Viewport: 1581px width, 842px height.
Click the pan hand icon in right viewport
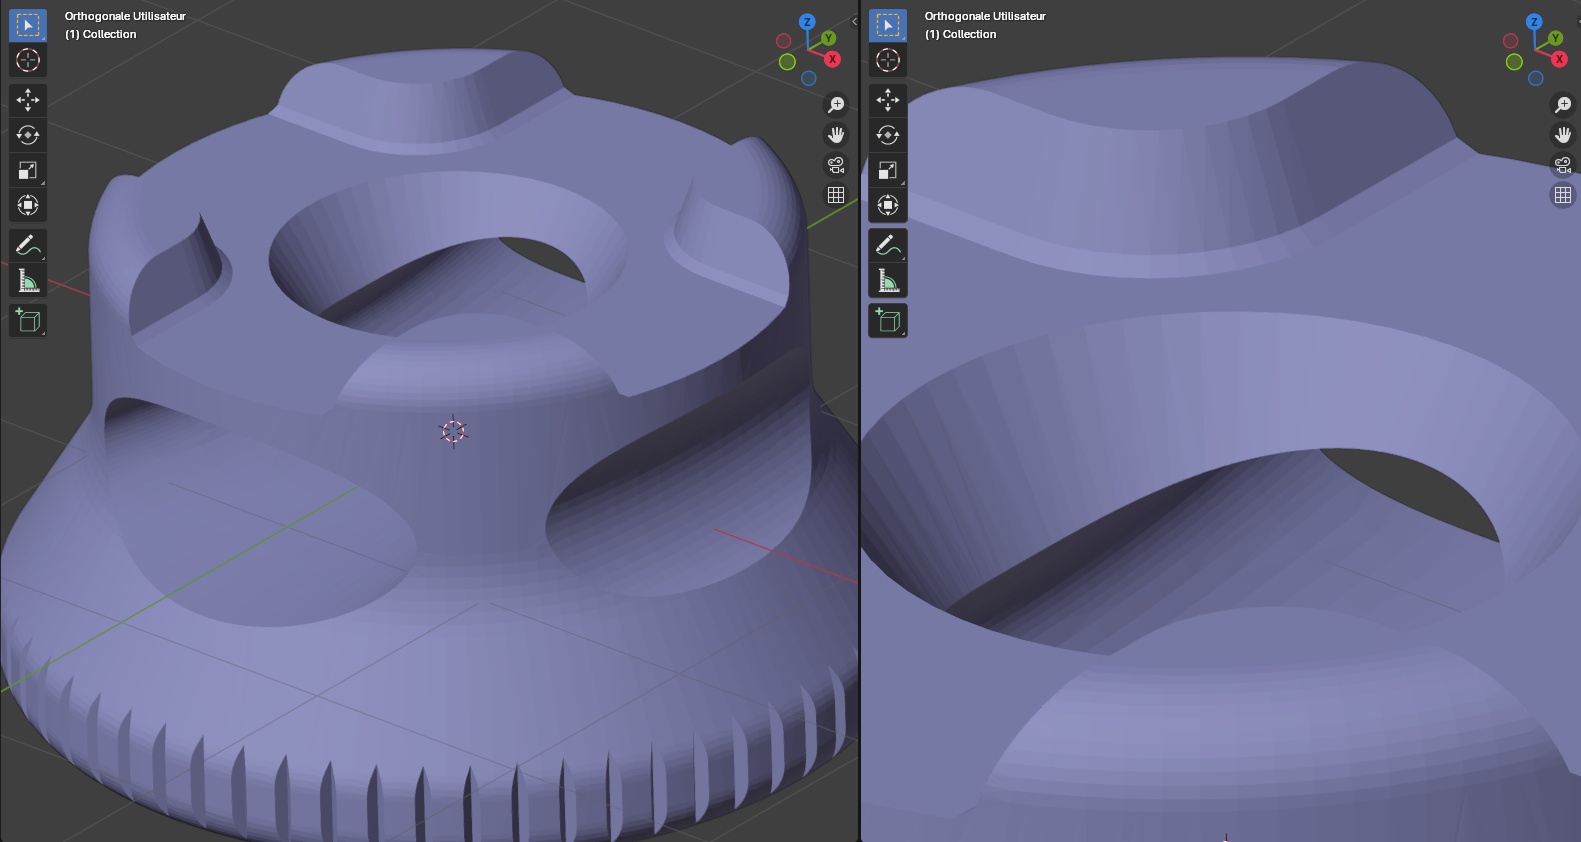click(x=1563, y=135)
